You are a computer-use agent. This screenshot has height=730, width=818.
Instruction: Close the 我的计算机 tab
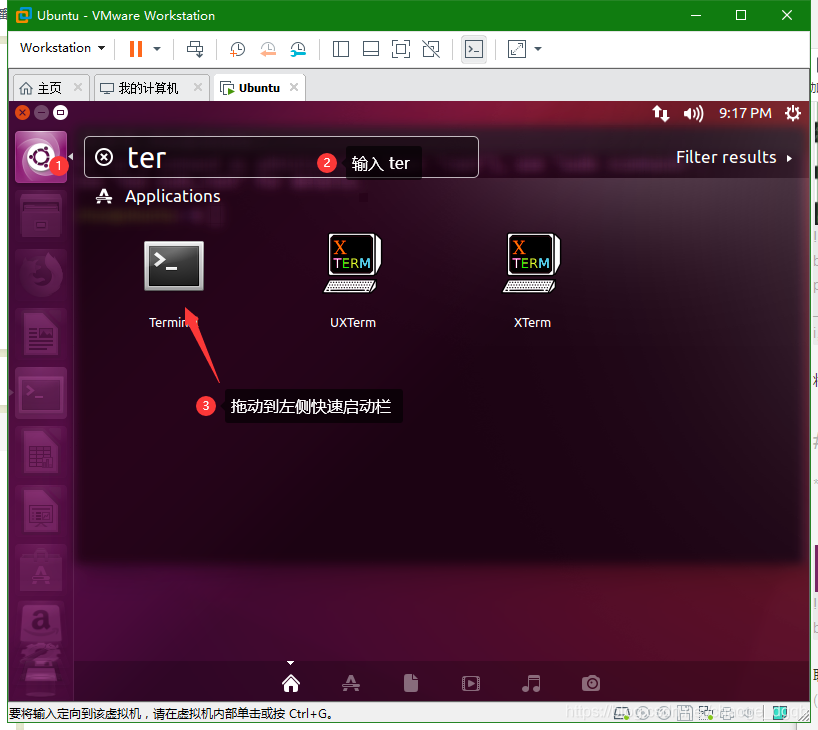click(198, 87)
